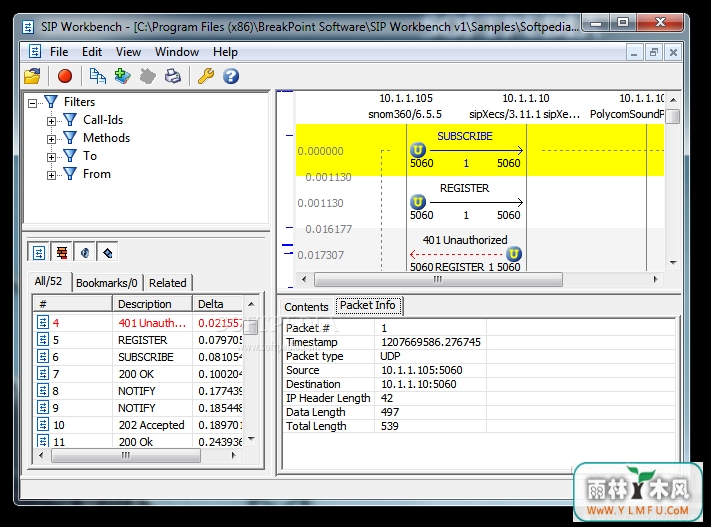
Task: Click the 10.1.1.10 sipXecs host header
Action: [525, 106]
